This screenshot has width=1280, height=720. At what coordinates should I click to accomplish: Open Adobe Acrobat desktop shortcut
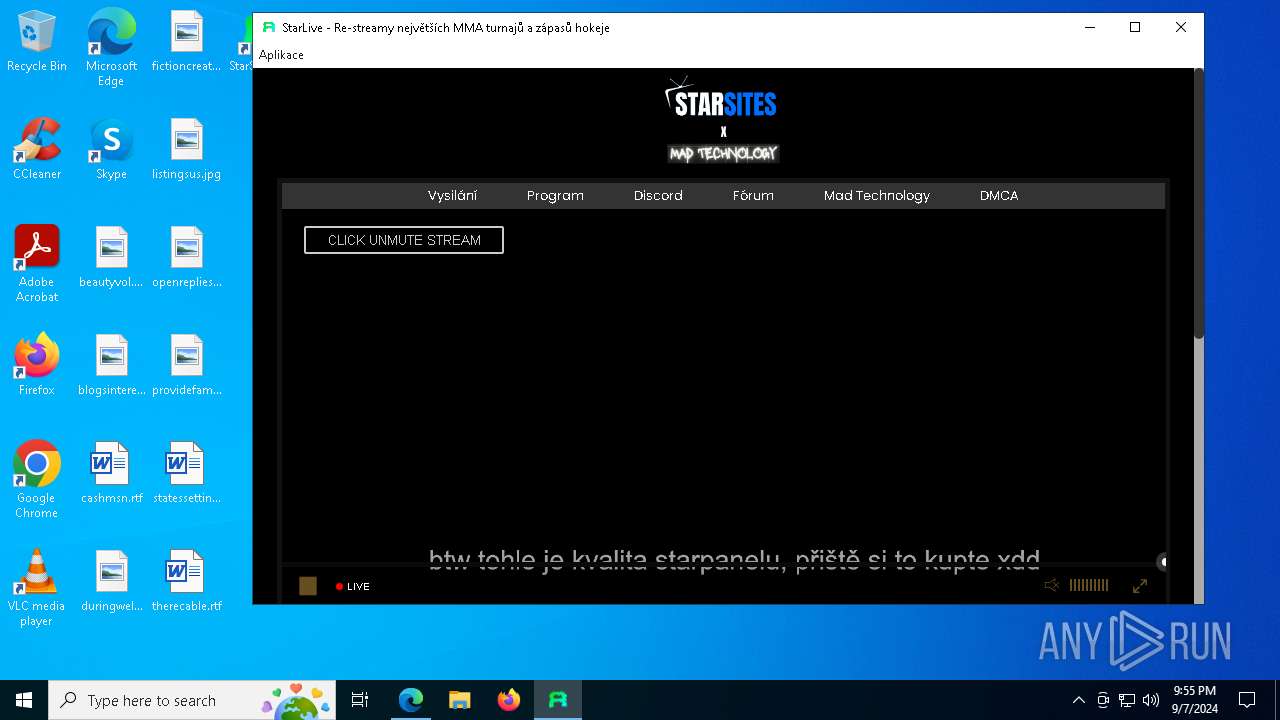pyautogui.click(x=37, y=264)
